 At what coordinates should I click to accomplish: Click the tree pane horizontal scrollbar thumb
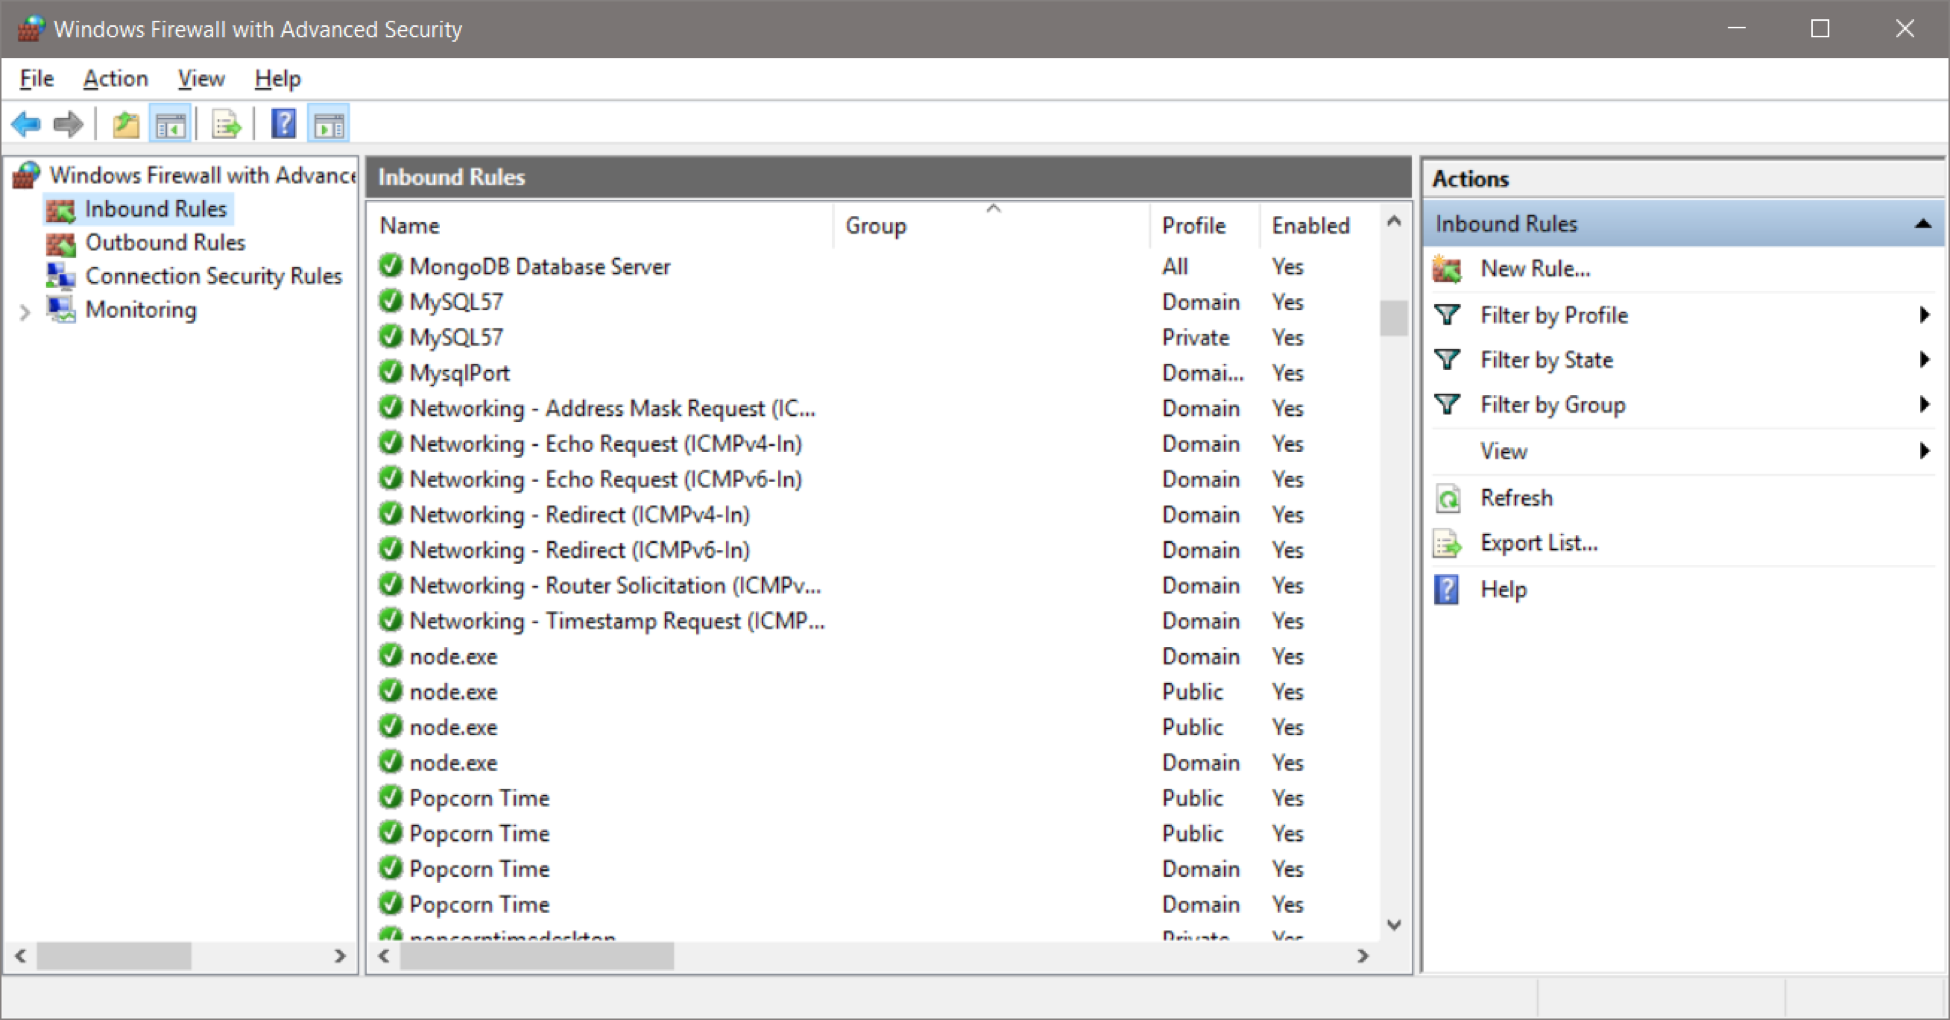(114, 956)
